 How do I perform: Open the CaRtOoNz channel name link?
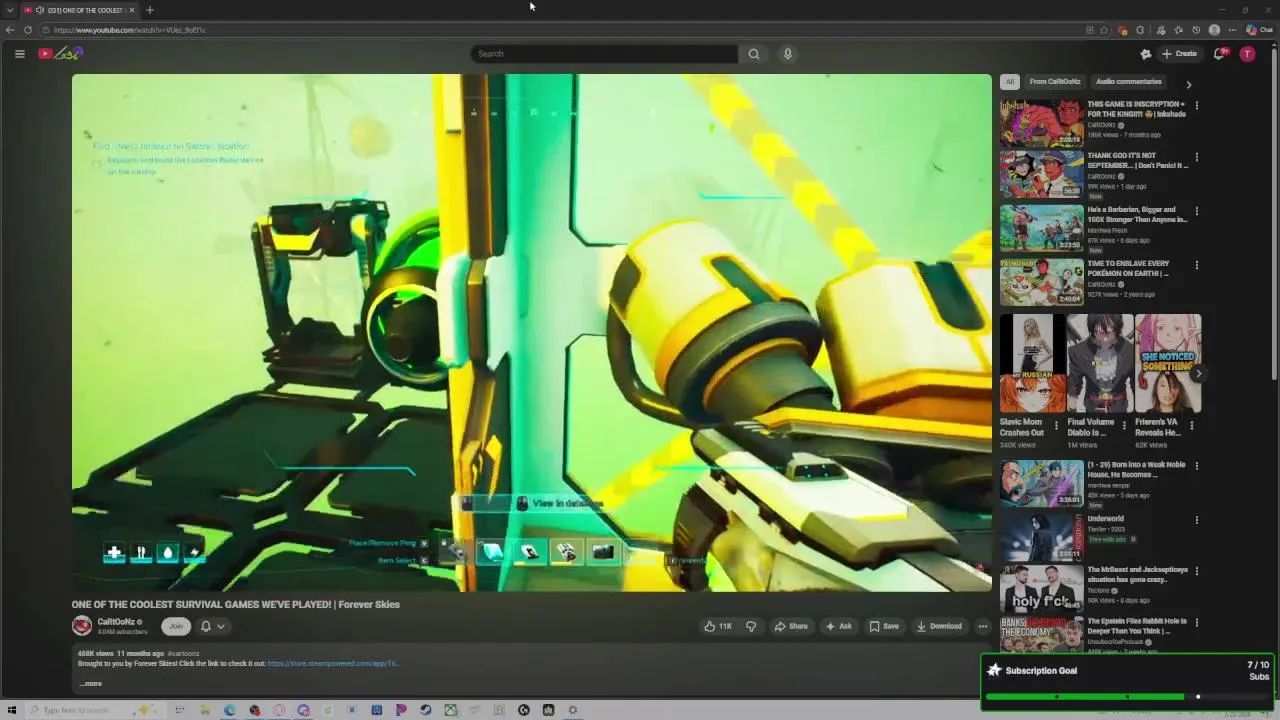116,622
